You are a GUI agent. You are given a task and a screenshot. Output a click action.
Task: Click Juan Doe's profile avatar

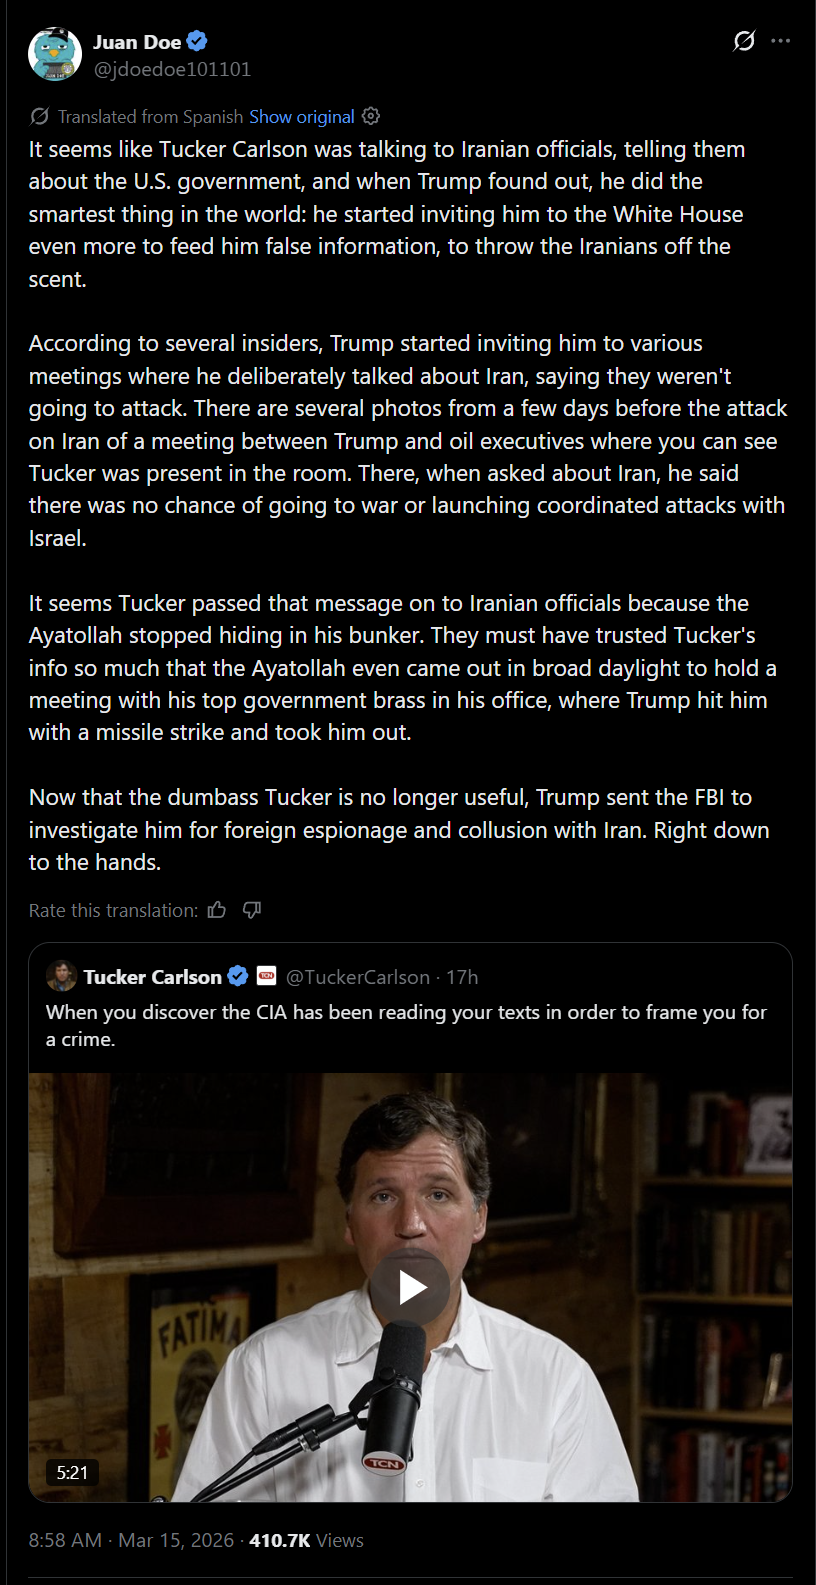[x=55, y=54]
